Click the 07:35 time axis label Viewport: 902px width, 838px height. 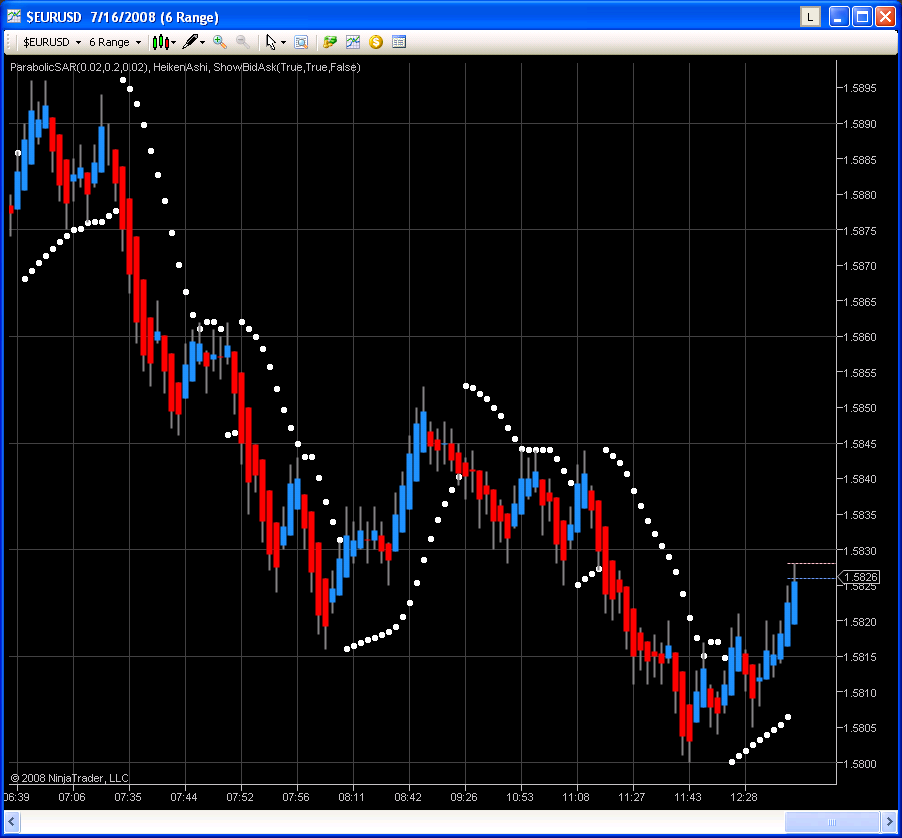(128, 797)
